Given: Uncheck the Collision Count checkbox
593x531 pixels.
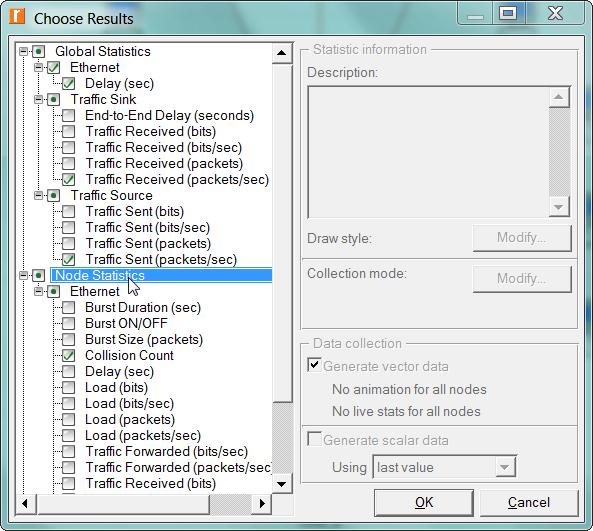Looking at the screenshot, I should 68,356.
